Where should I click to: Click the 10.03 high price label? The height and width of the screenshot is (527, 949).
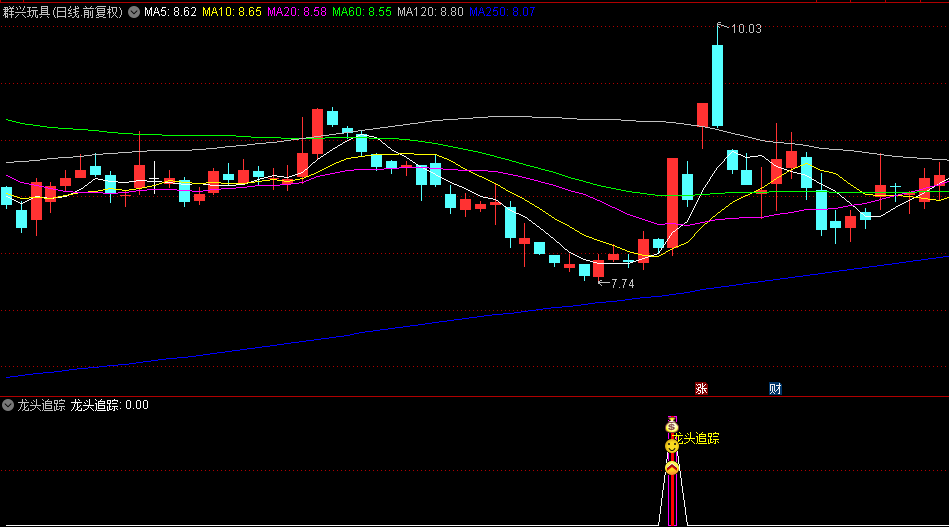coord(746,29)
